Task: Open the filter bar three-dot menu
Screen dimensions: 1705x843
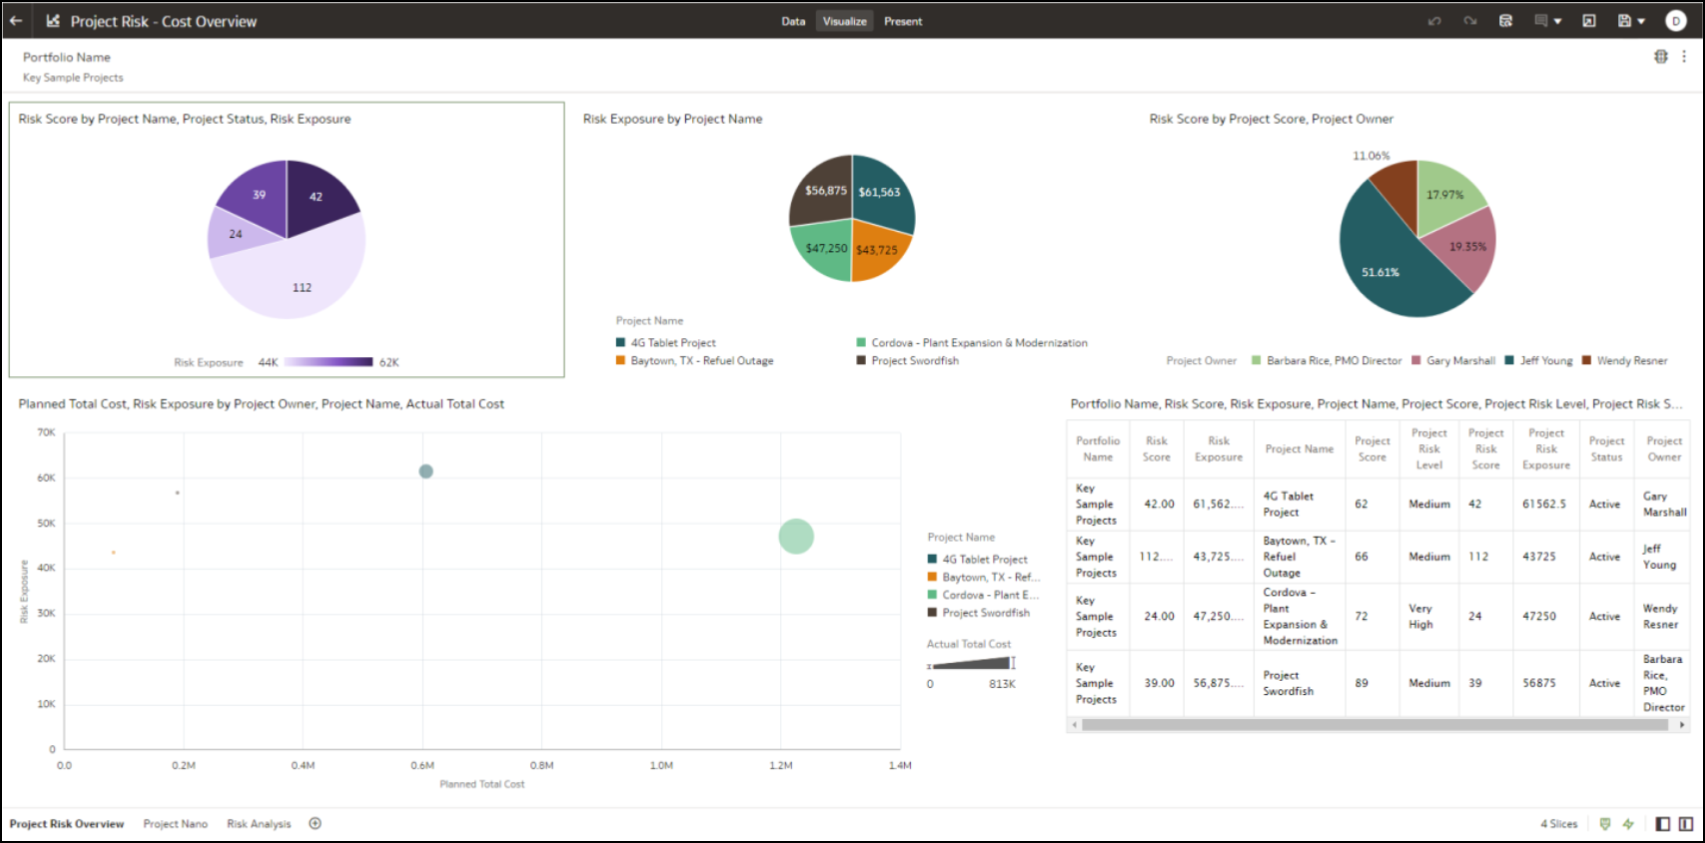Action: click(1684, 57)
